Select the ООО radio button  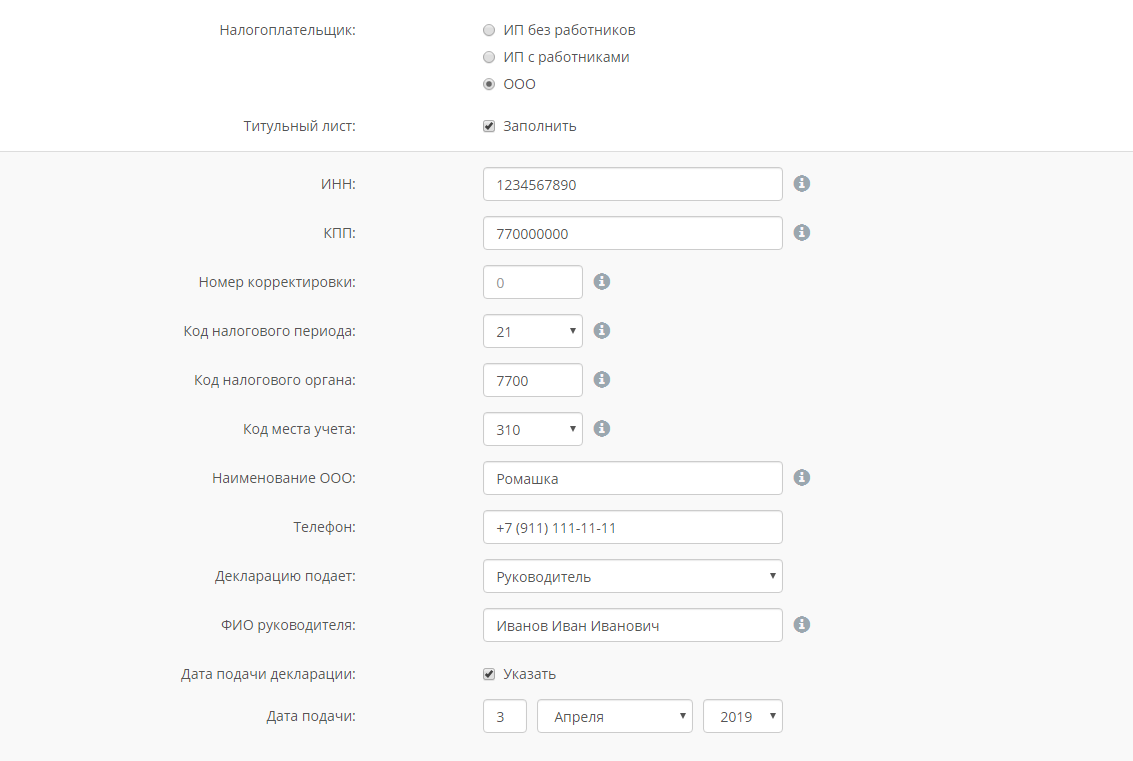click(x=489, y=84)
